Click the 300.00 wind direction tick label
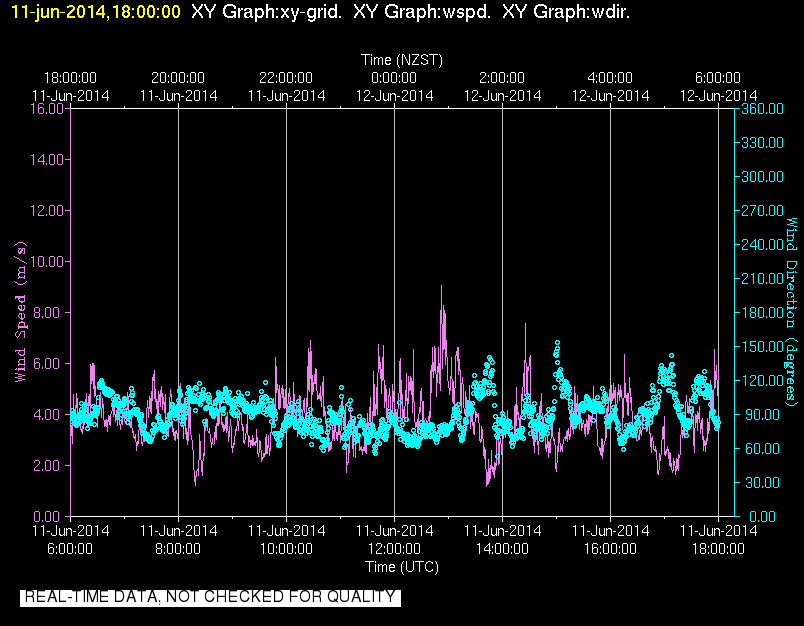This screenshot has width=804, height=626. 762,176
